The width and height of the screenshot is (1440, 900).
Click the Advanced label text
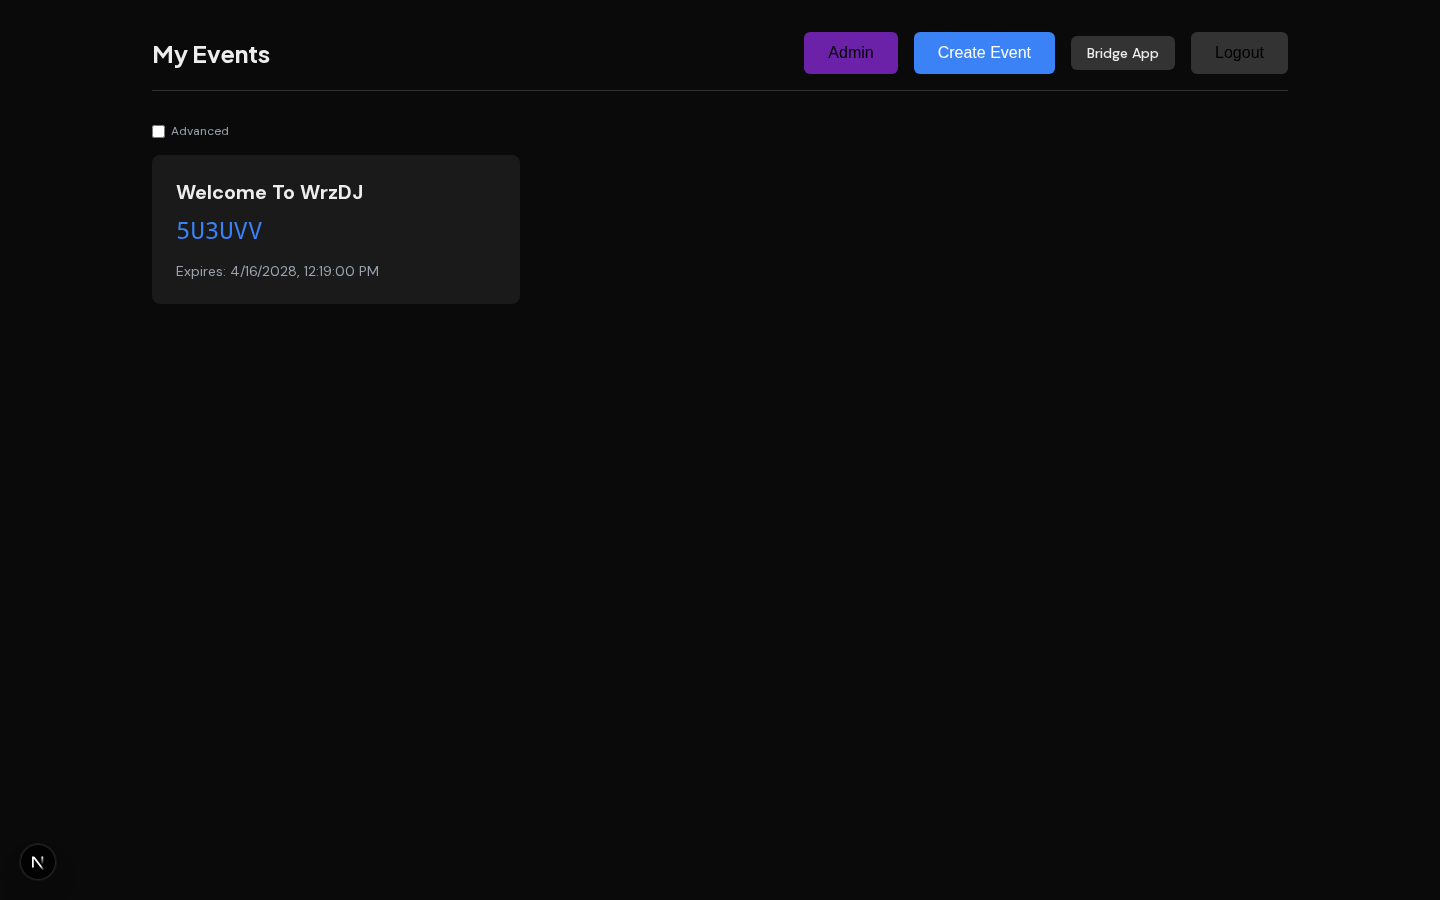(x=199, y=131)
